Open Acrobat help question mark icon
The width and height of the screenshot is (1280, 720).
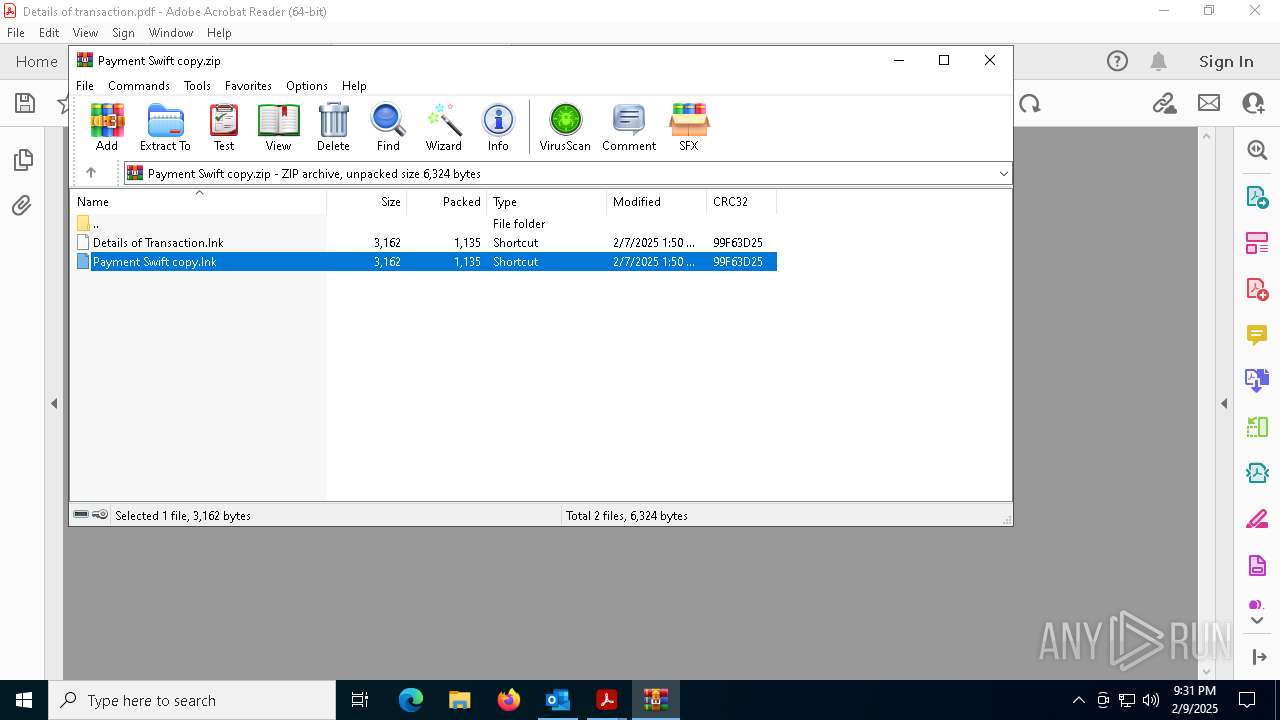(x=1117, y=61)
